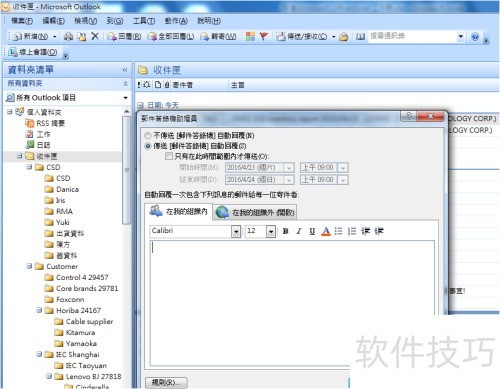The height and width of the screenshot is (389, 500).
Task: Open the Calibri font dropdown
Action: click(236, 231)
